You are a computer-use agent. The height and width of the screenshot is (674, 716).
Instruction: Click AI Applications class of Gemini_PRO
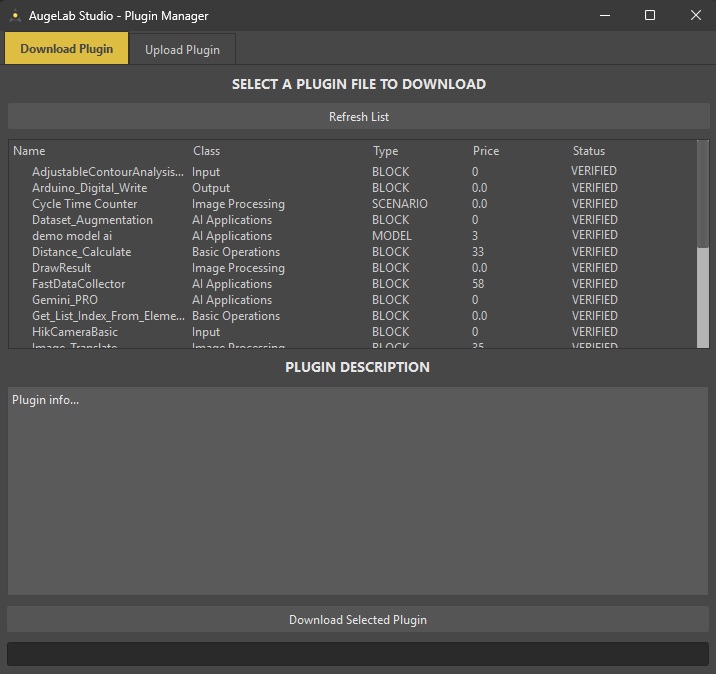tap(232, 300)
